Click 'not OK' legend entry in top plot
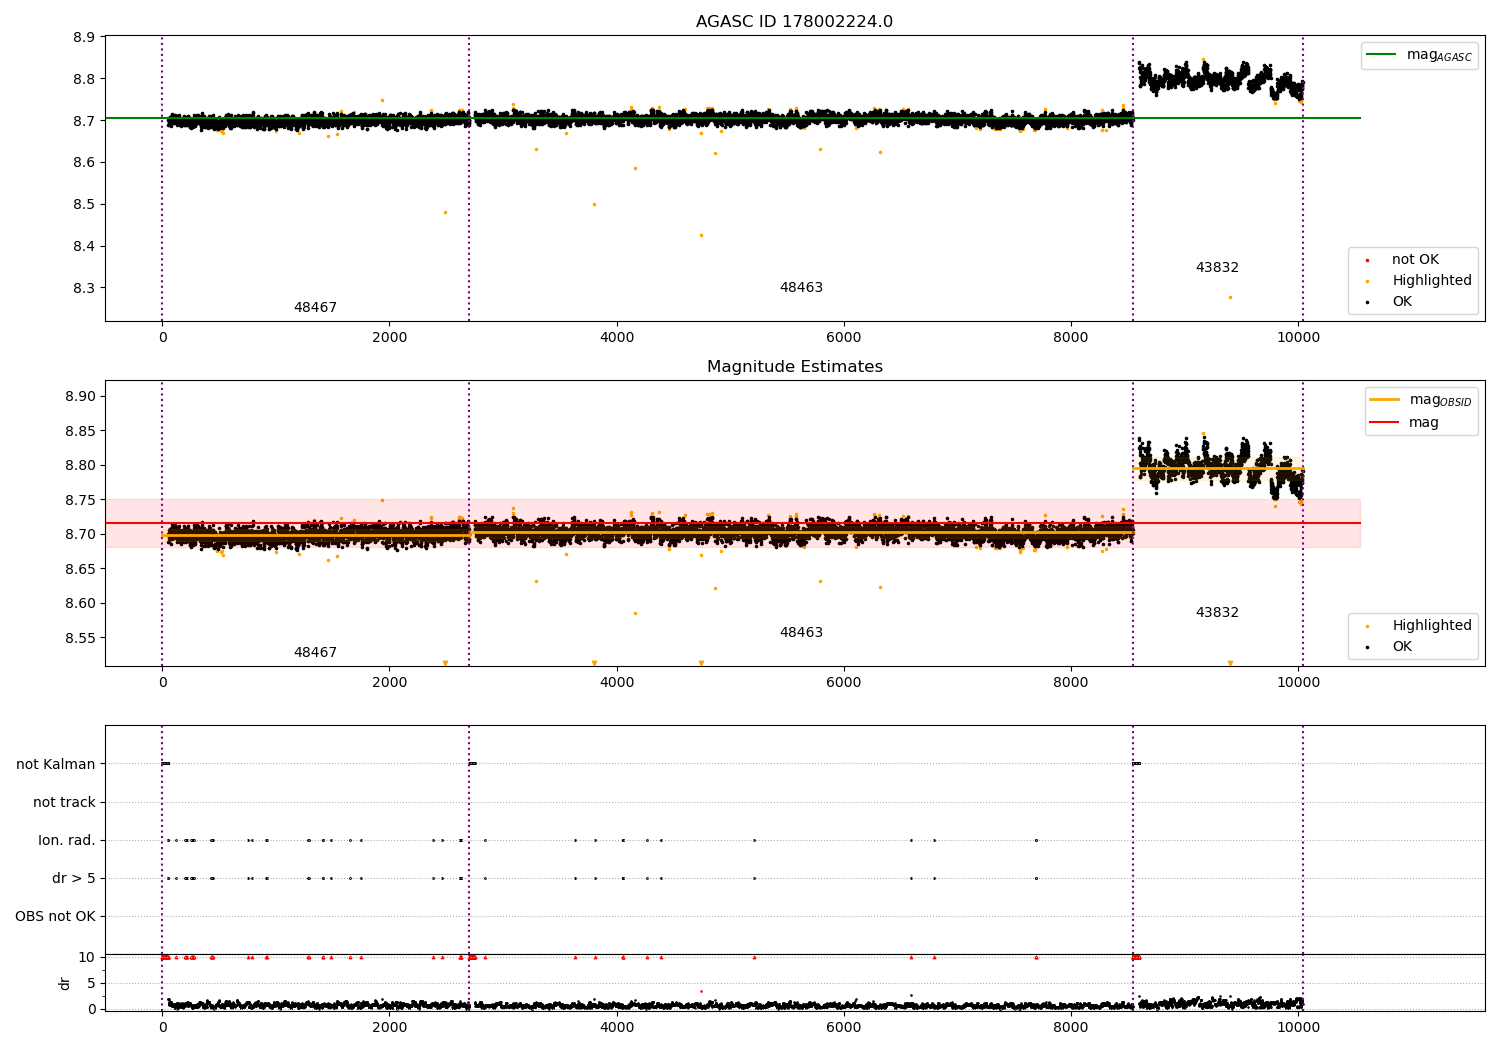Image resolution: width=1500 pixels, height=1050 pixels. [x=1415, y=260]
